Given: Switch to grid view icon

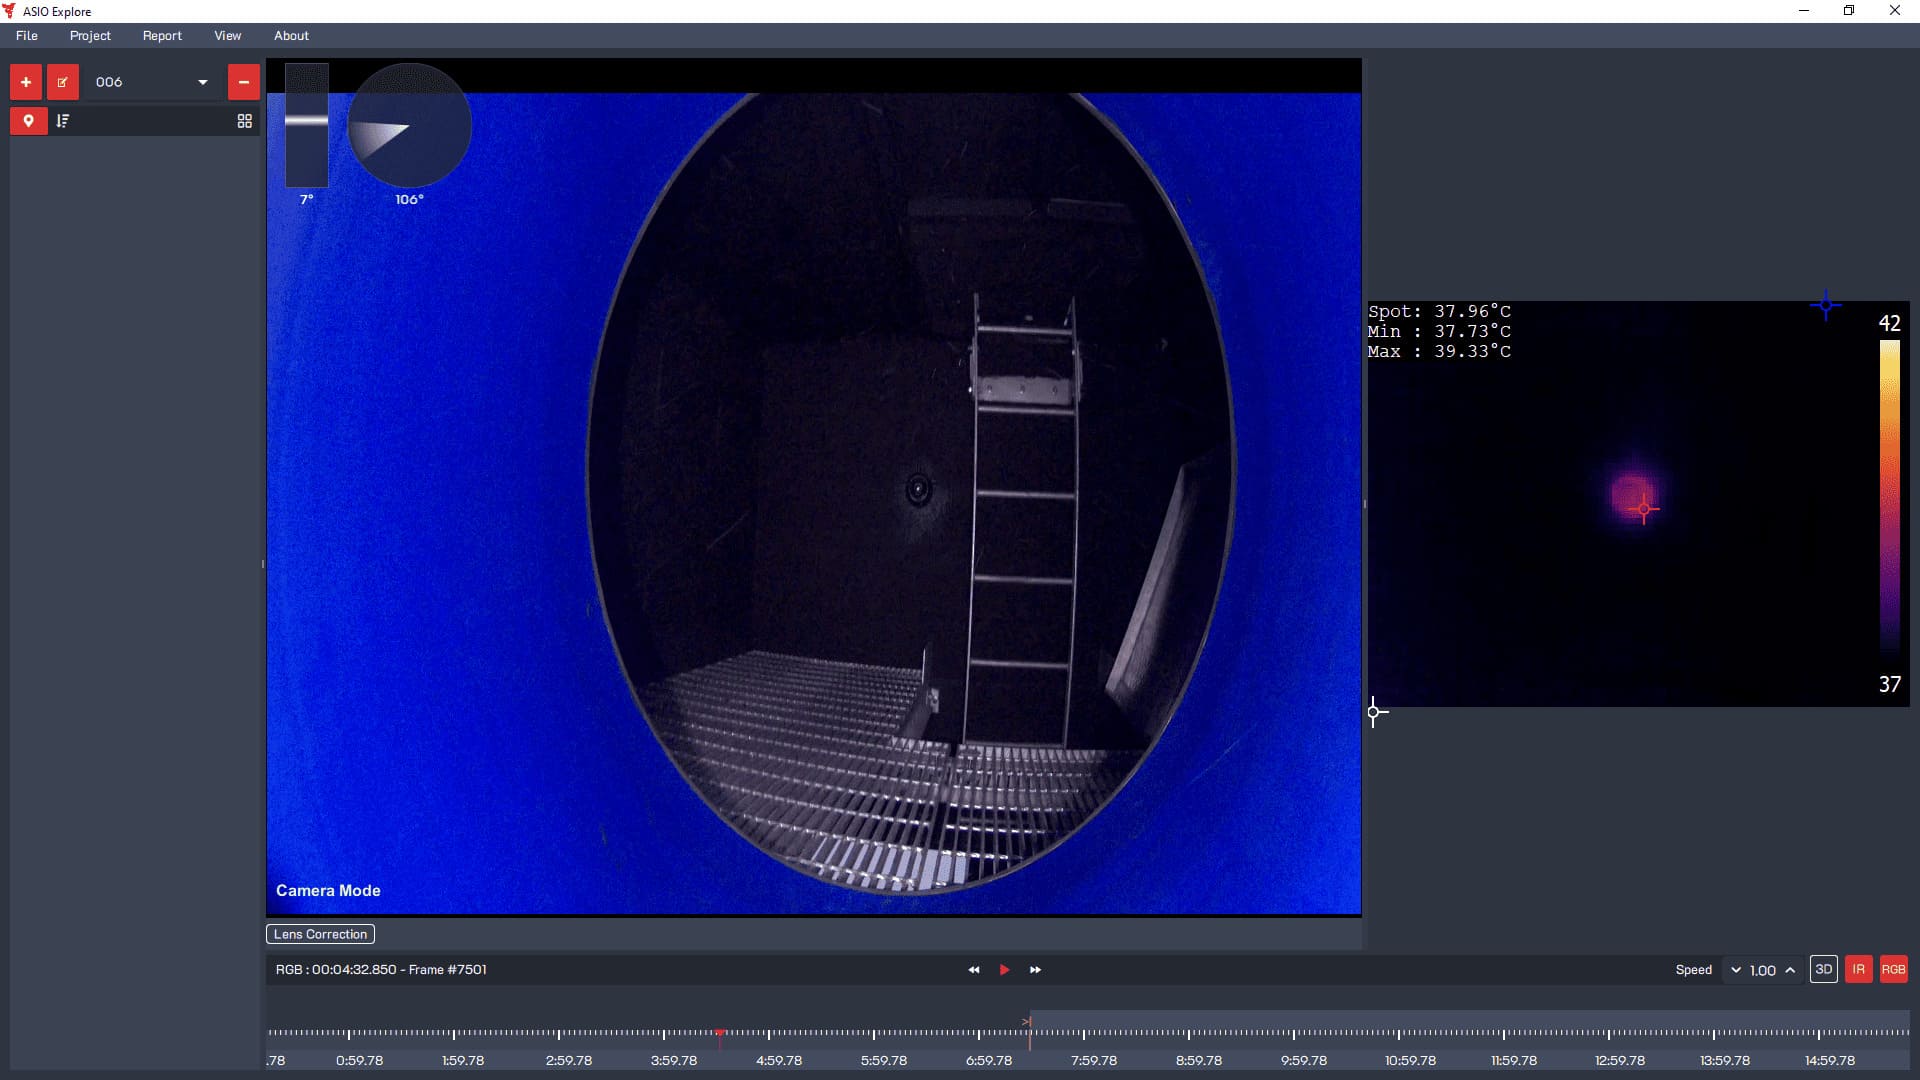Looking at the screenshot, I should pyautogui.click(x=244, y=121).
